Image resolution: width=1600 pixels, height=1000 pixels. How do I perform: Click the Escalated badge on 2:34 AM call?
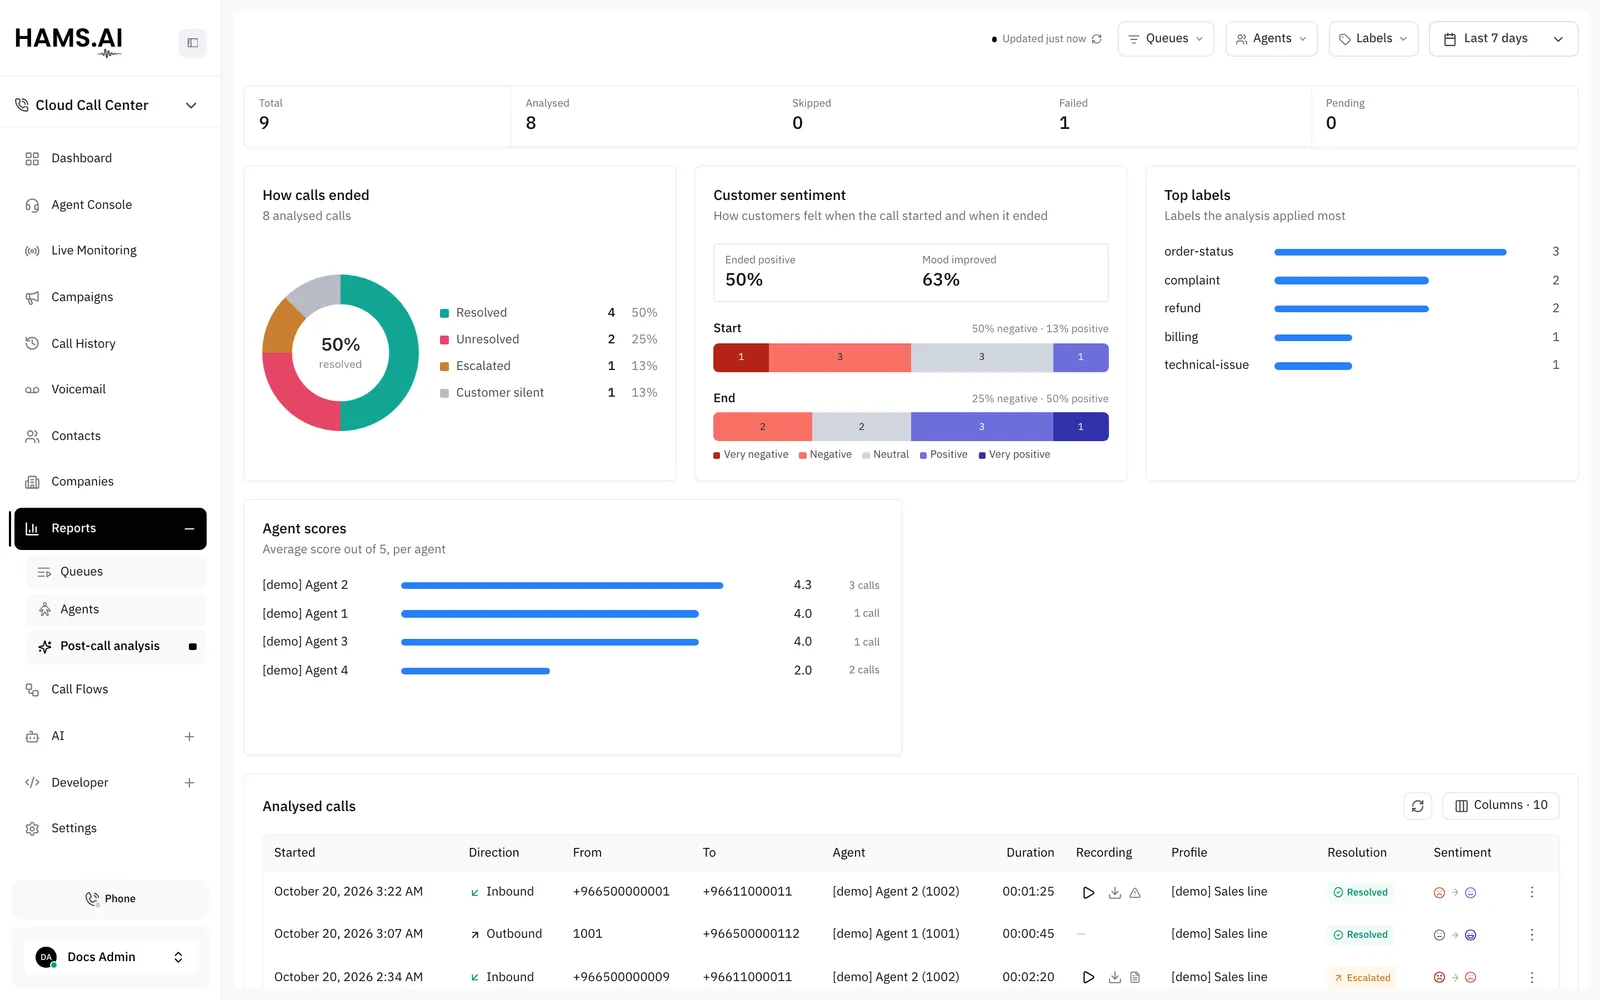tap(1362, 978)
